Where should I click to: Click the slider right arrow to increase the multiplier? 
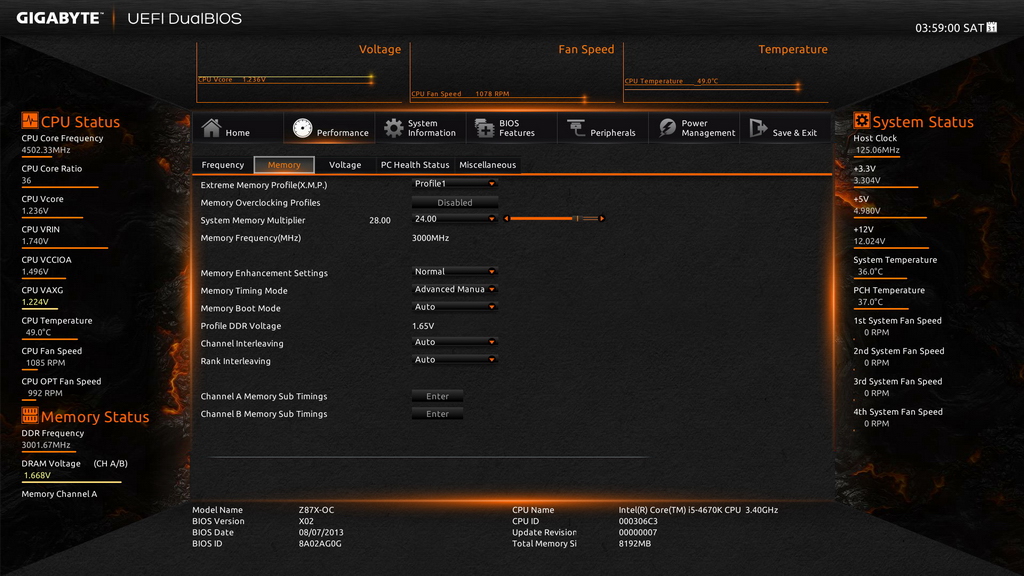601,219
